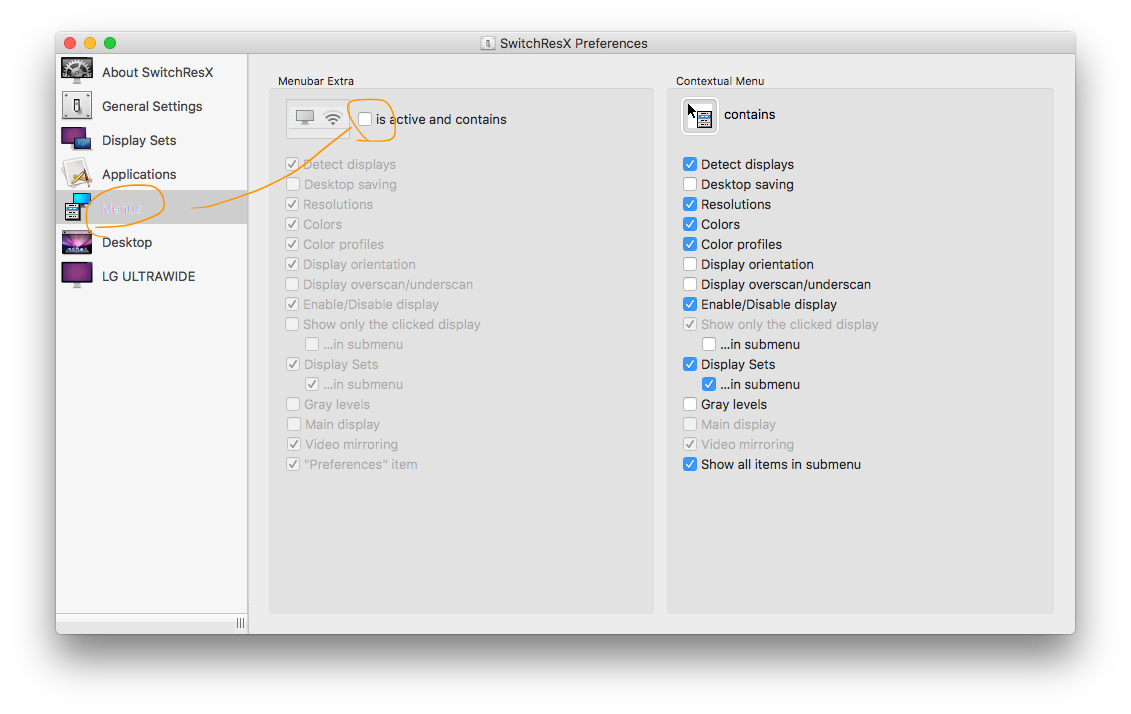Disable Show all items in submenu
This screenshot has height=714, width=1131.
pyautogui.click(x=690, y=464)
